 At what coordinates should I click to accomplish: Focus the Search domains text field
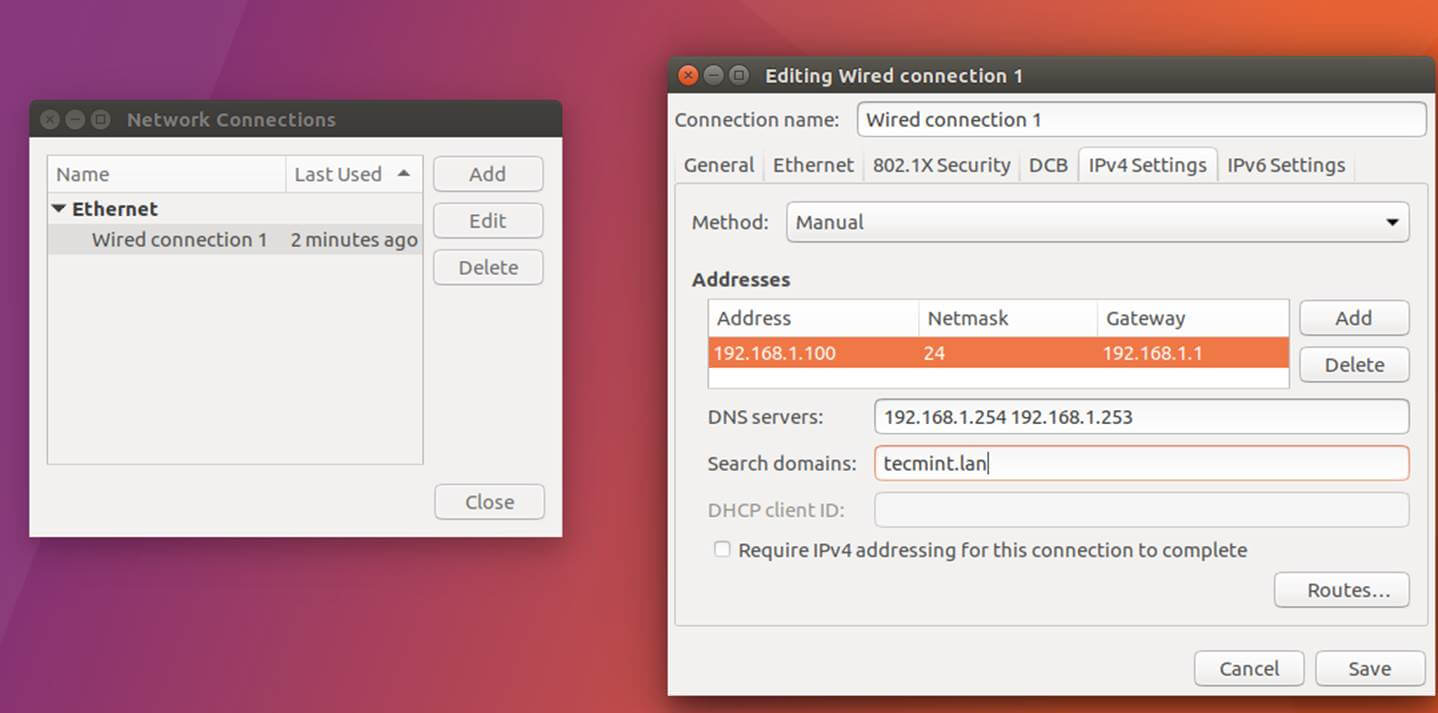click(x=1141, y=464)
